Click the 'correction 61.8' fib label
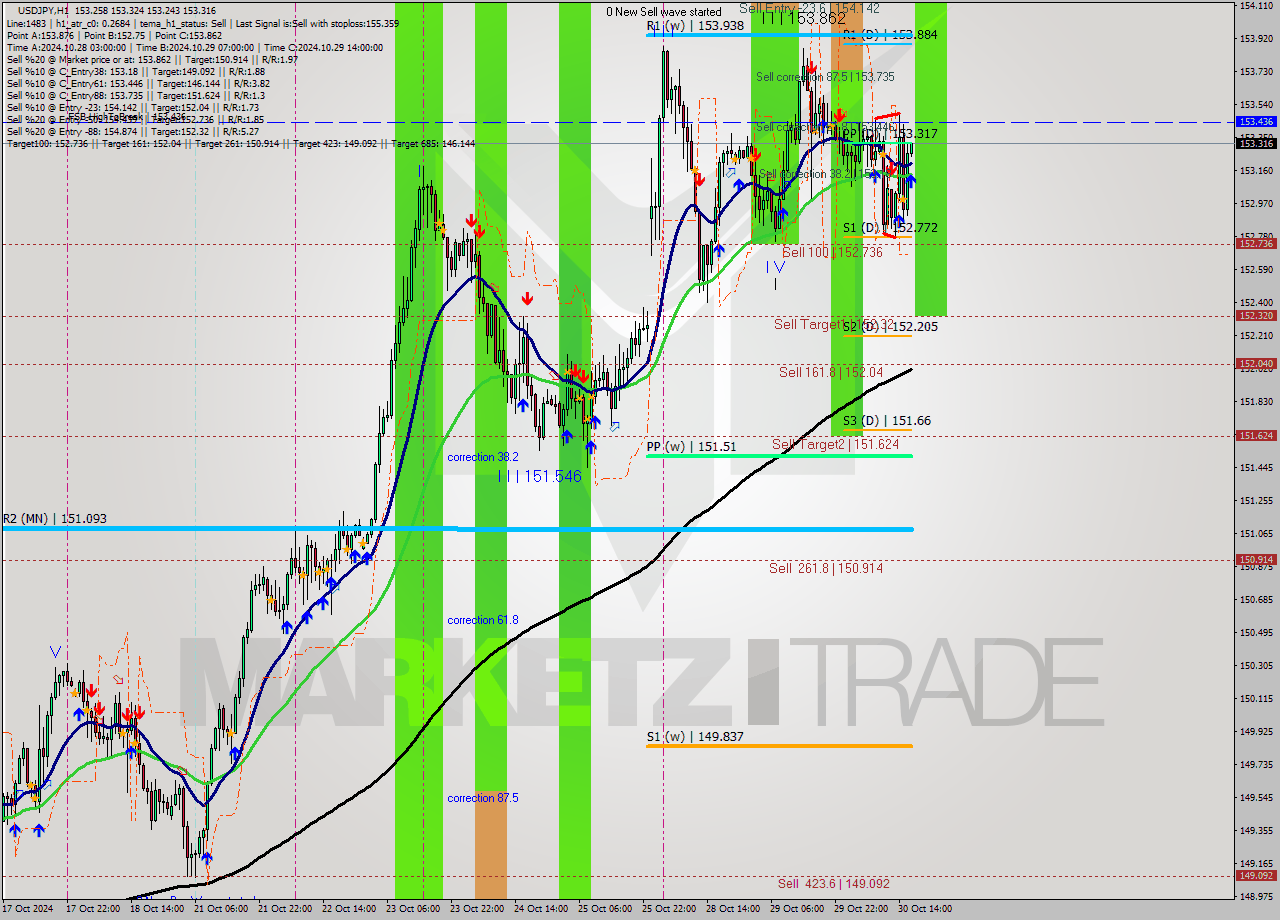 [483, 620]
